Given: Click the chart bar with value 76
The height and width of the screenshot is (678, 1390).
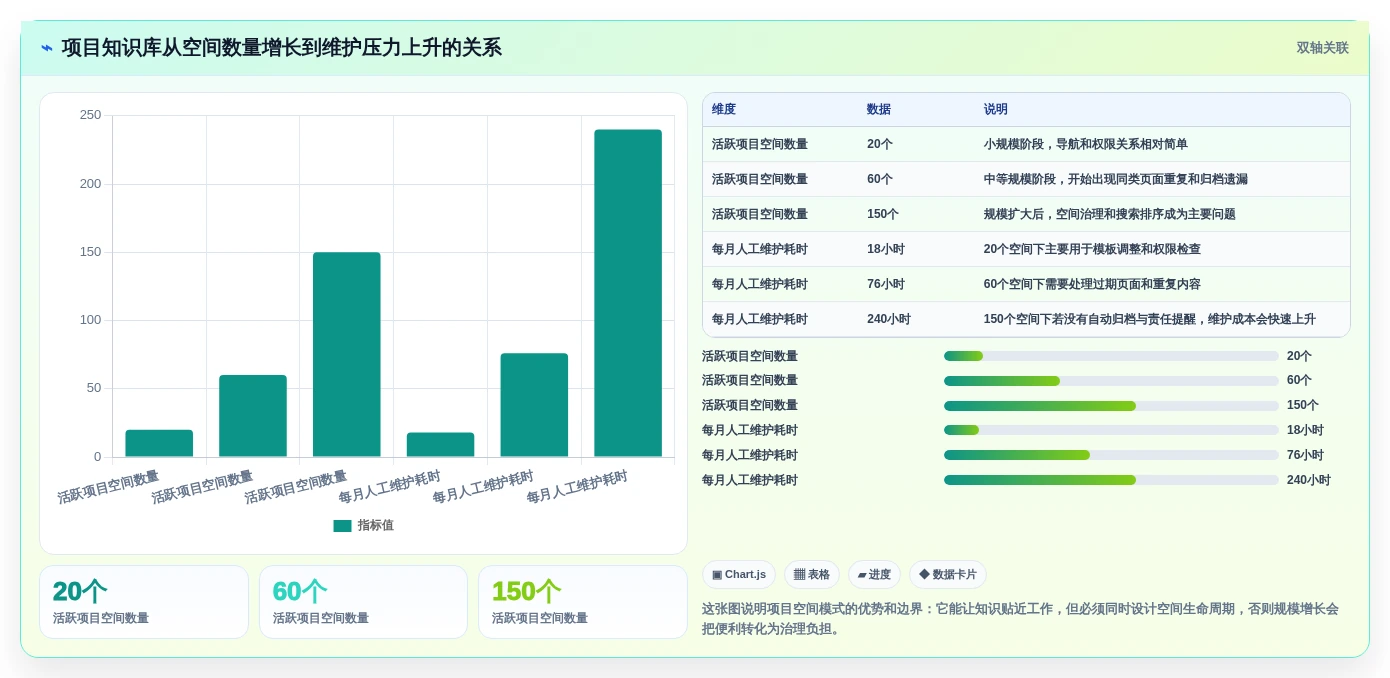Looking at the screenshot, I should [534, 405].
